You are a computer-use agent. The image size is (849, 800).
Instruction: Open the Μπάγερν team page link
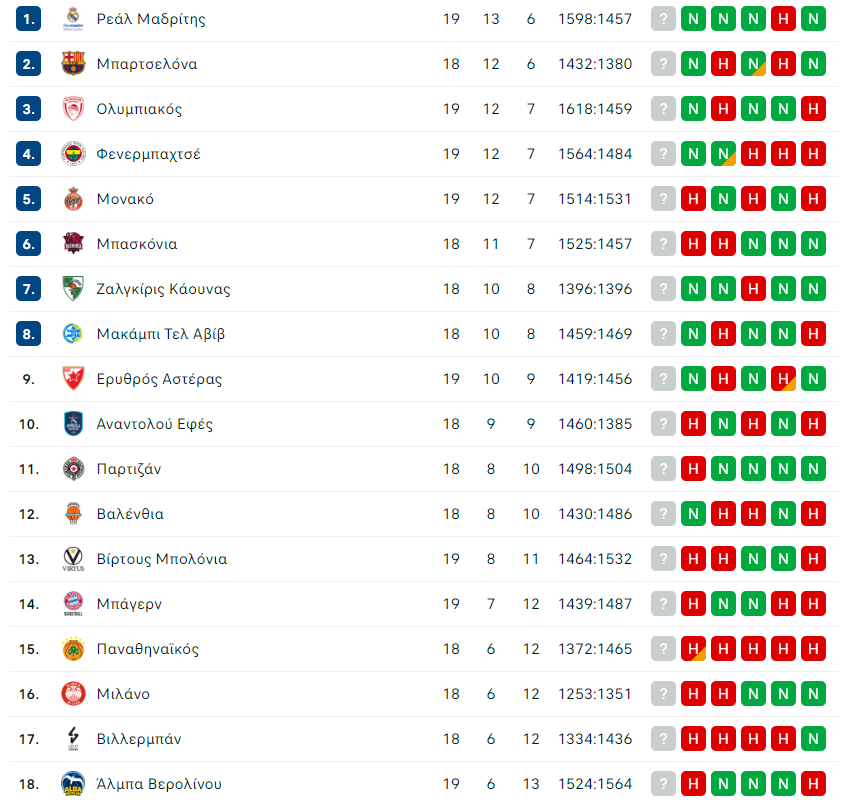(x=129, y=604)
